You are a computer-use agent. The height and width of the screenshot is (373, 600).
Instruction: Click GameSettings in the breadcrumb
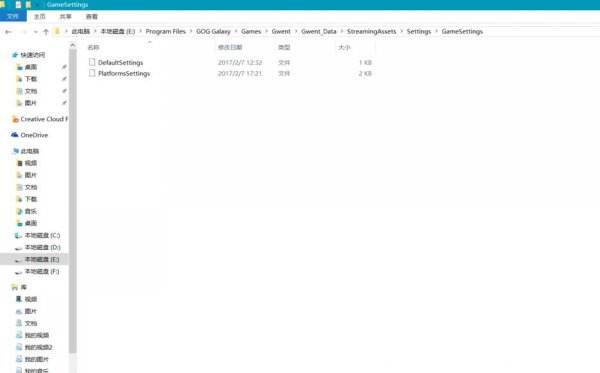[x=462, y=31]
